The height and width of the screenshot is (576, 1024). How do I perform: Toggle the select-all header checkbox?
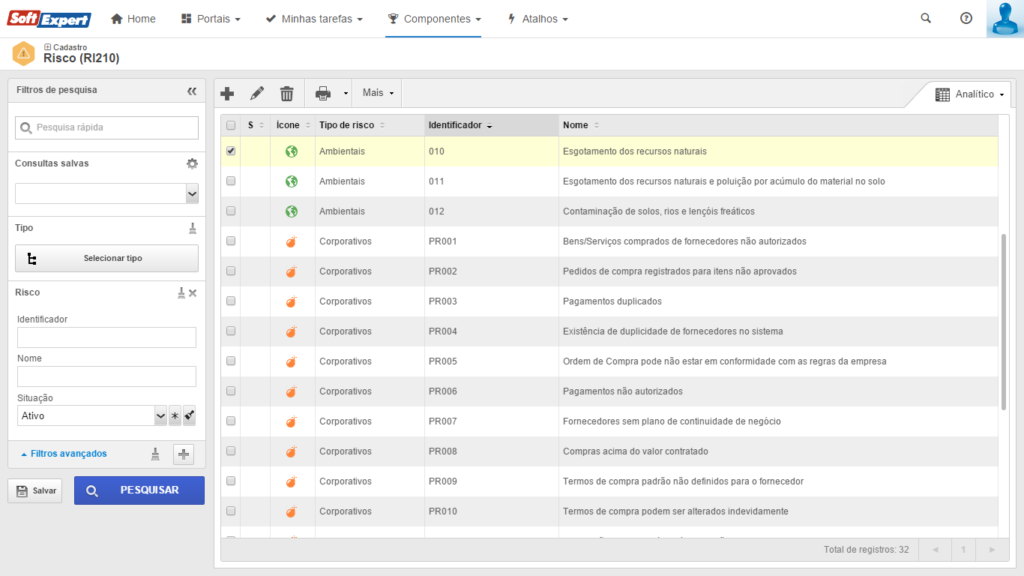[231, 125]
